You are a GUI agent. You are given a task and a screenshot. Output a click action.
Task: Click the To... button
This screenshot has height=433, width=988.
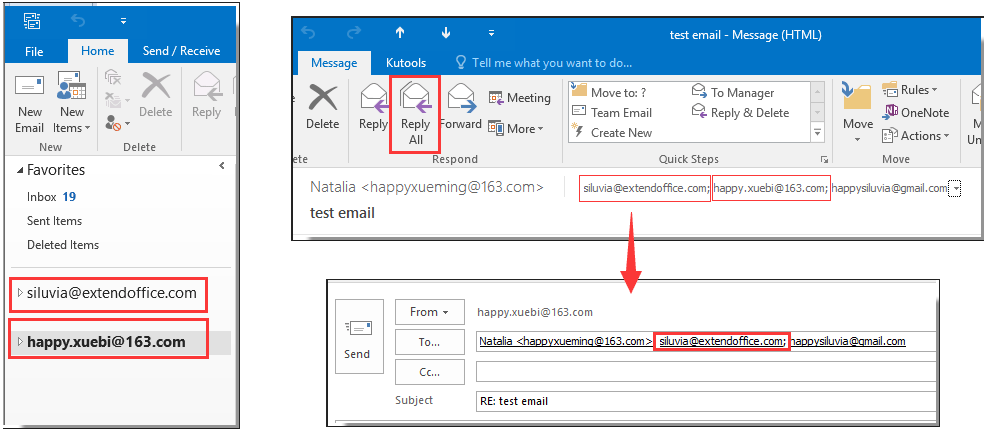tap(430, 342)
